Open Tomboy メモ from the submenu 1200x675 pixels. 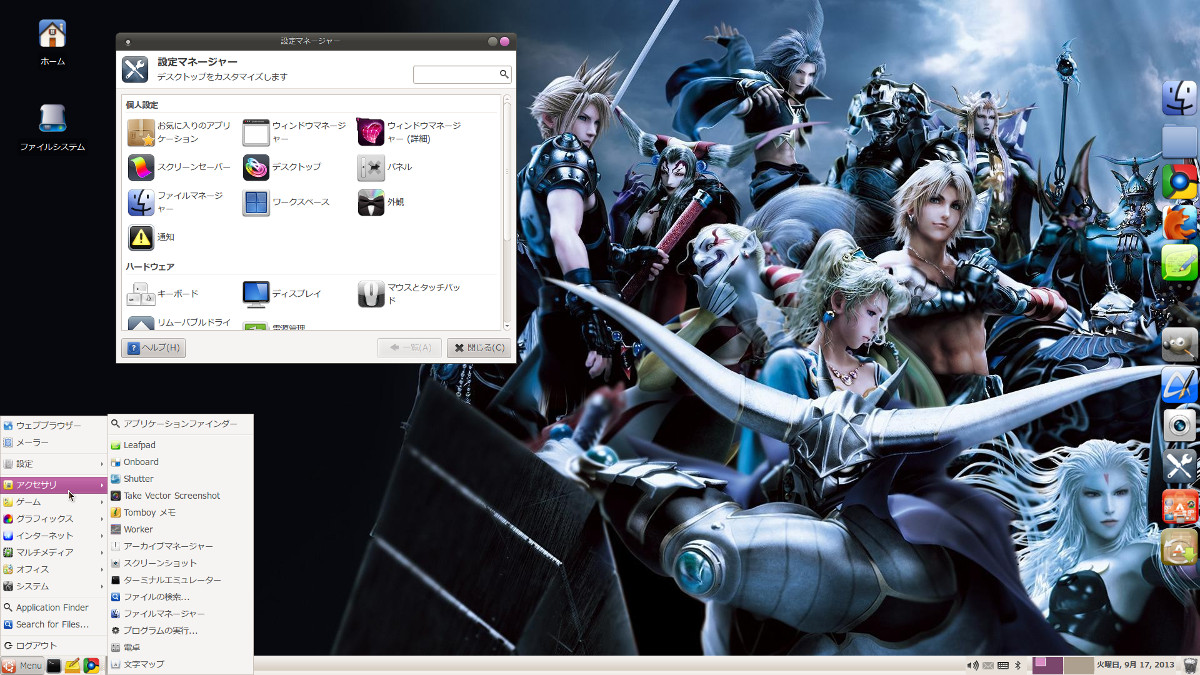(x=180, y=513)
